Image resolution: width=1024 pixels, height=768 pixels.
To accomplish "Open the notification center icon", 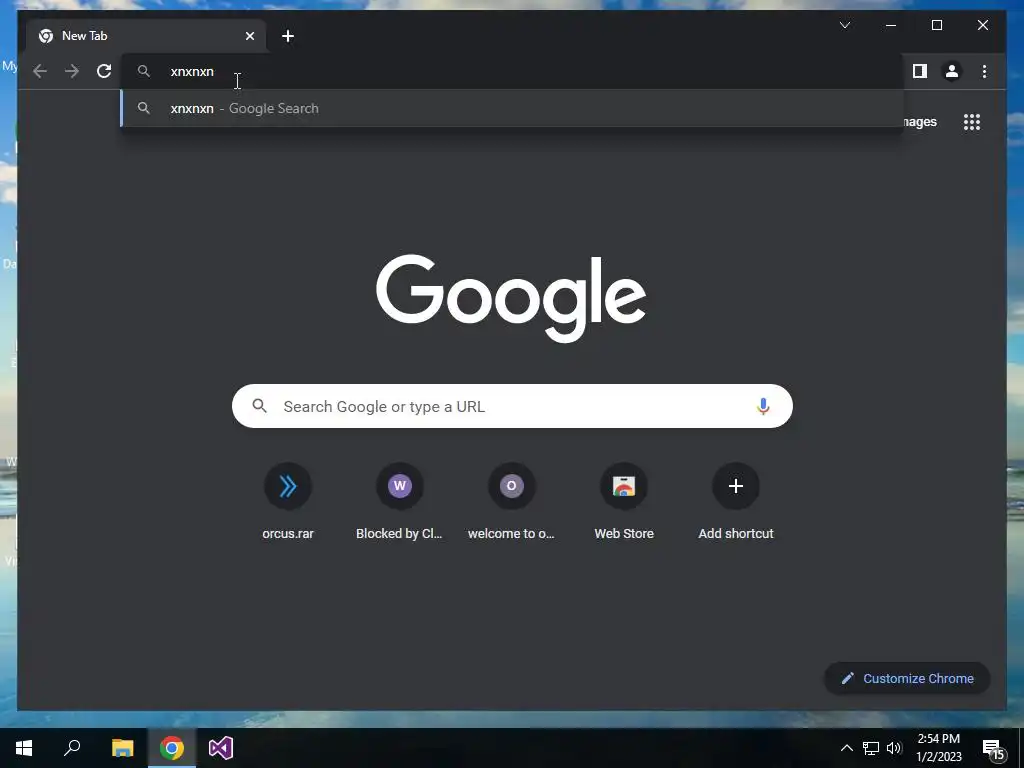I will (x=993, y=749).
